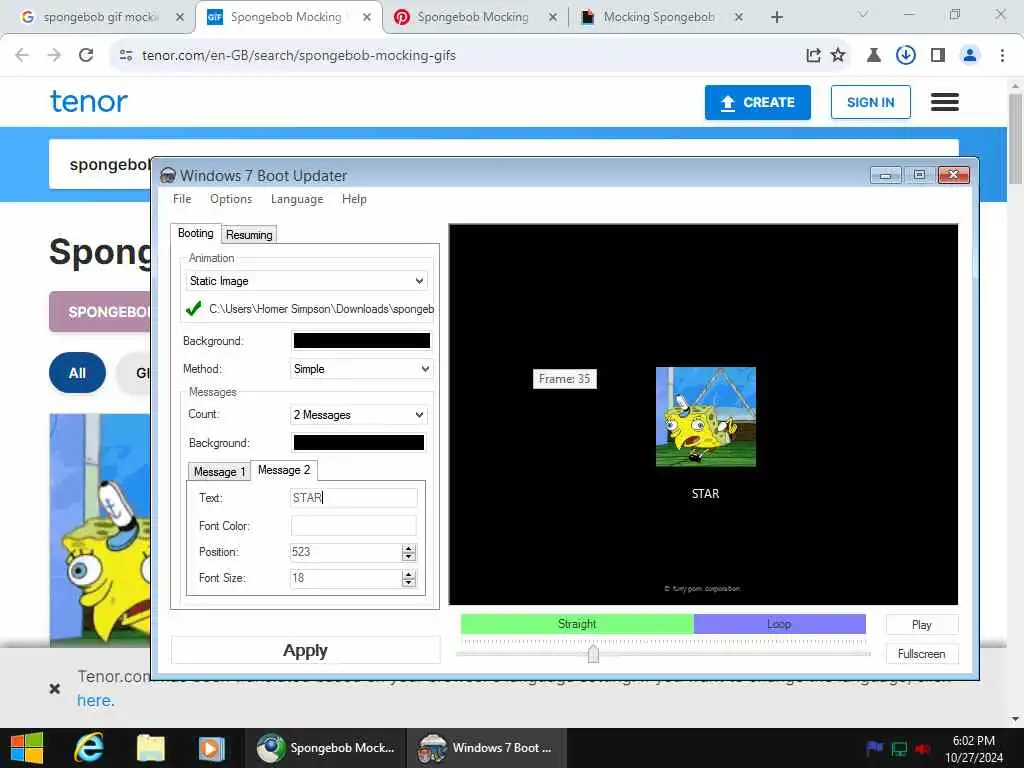Click the image file path text

(321, 309)
